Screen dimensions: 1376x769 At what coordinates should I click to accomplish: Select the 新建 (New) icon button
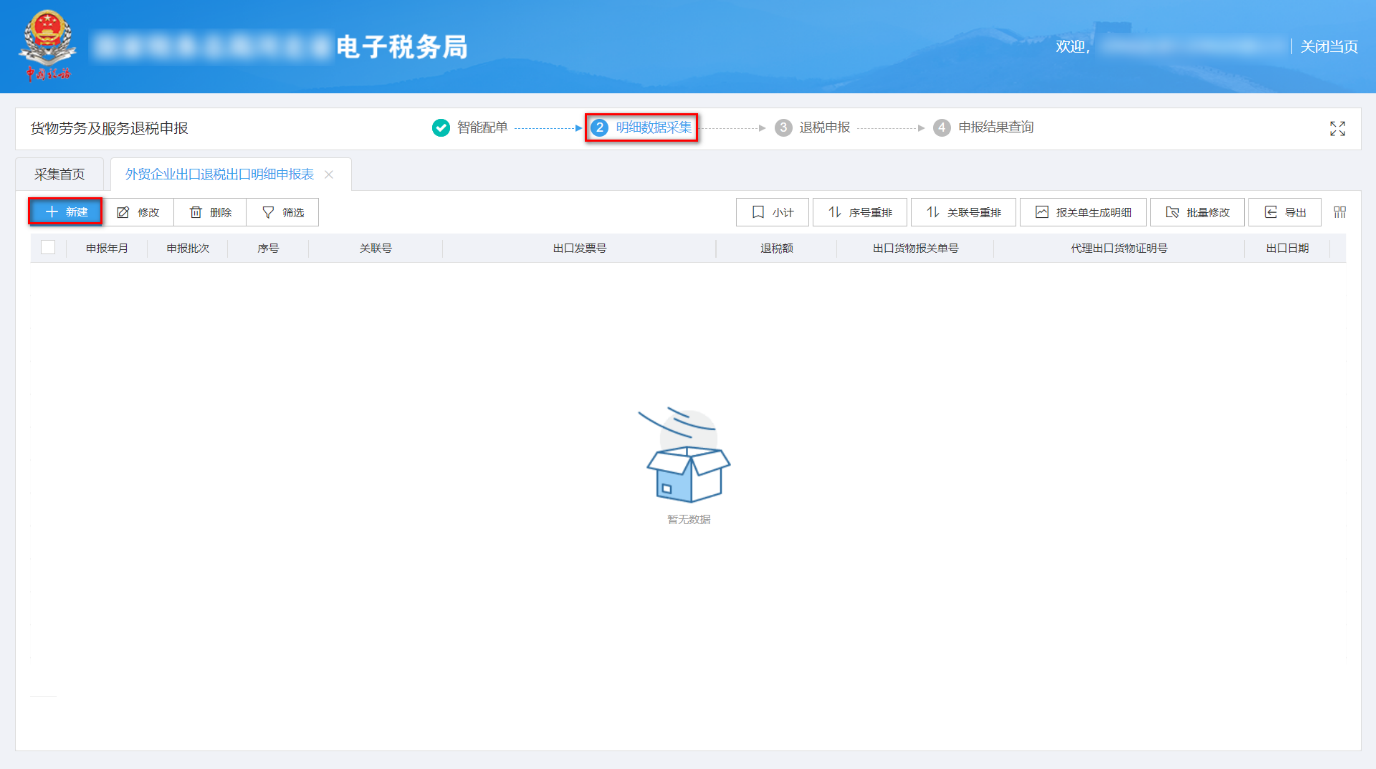(64, 211)
